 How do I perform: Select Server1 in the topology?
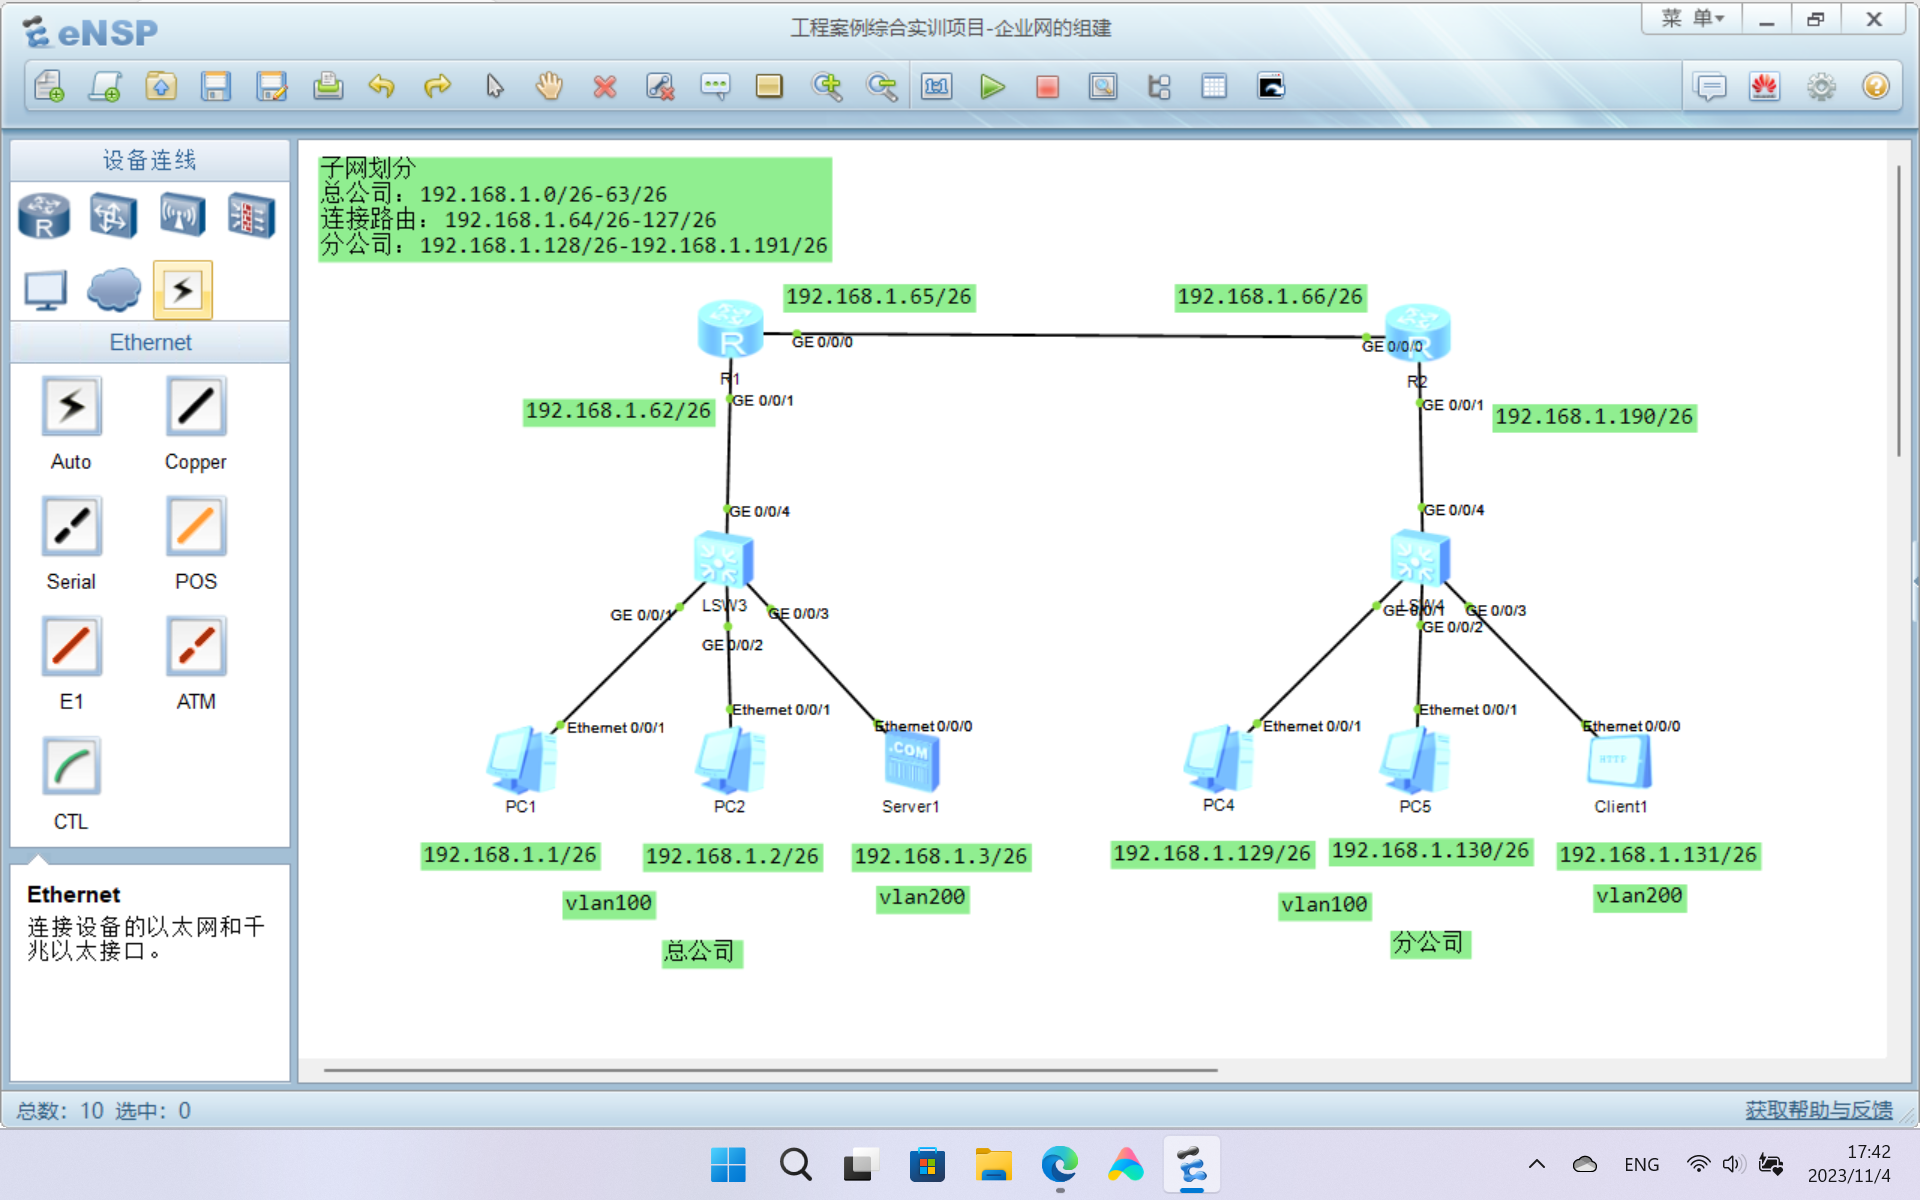[911, 764]
